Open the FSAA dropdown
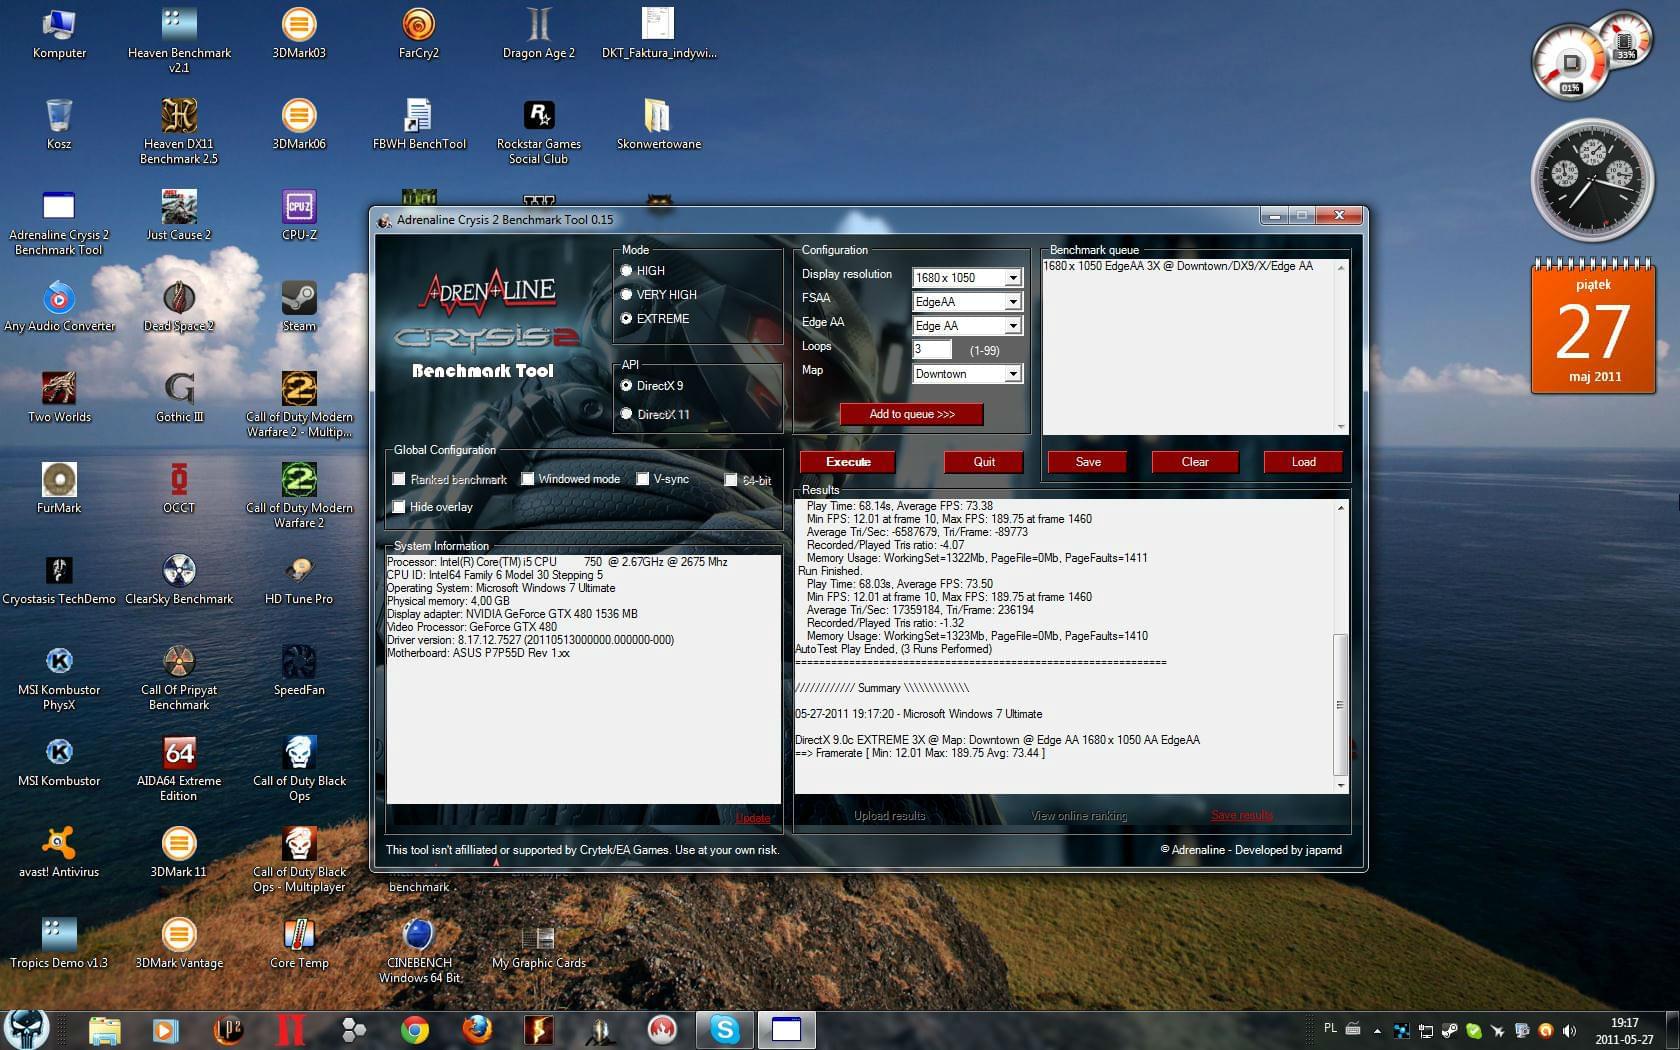Screen dimensions: 1680x1050 (1012, 302)
